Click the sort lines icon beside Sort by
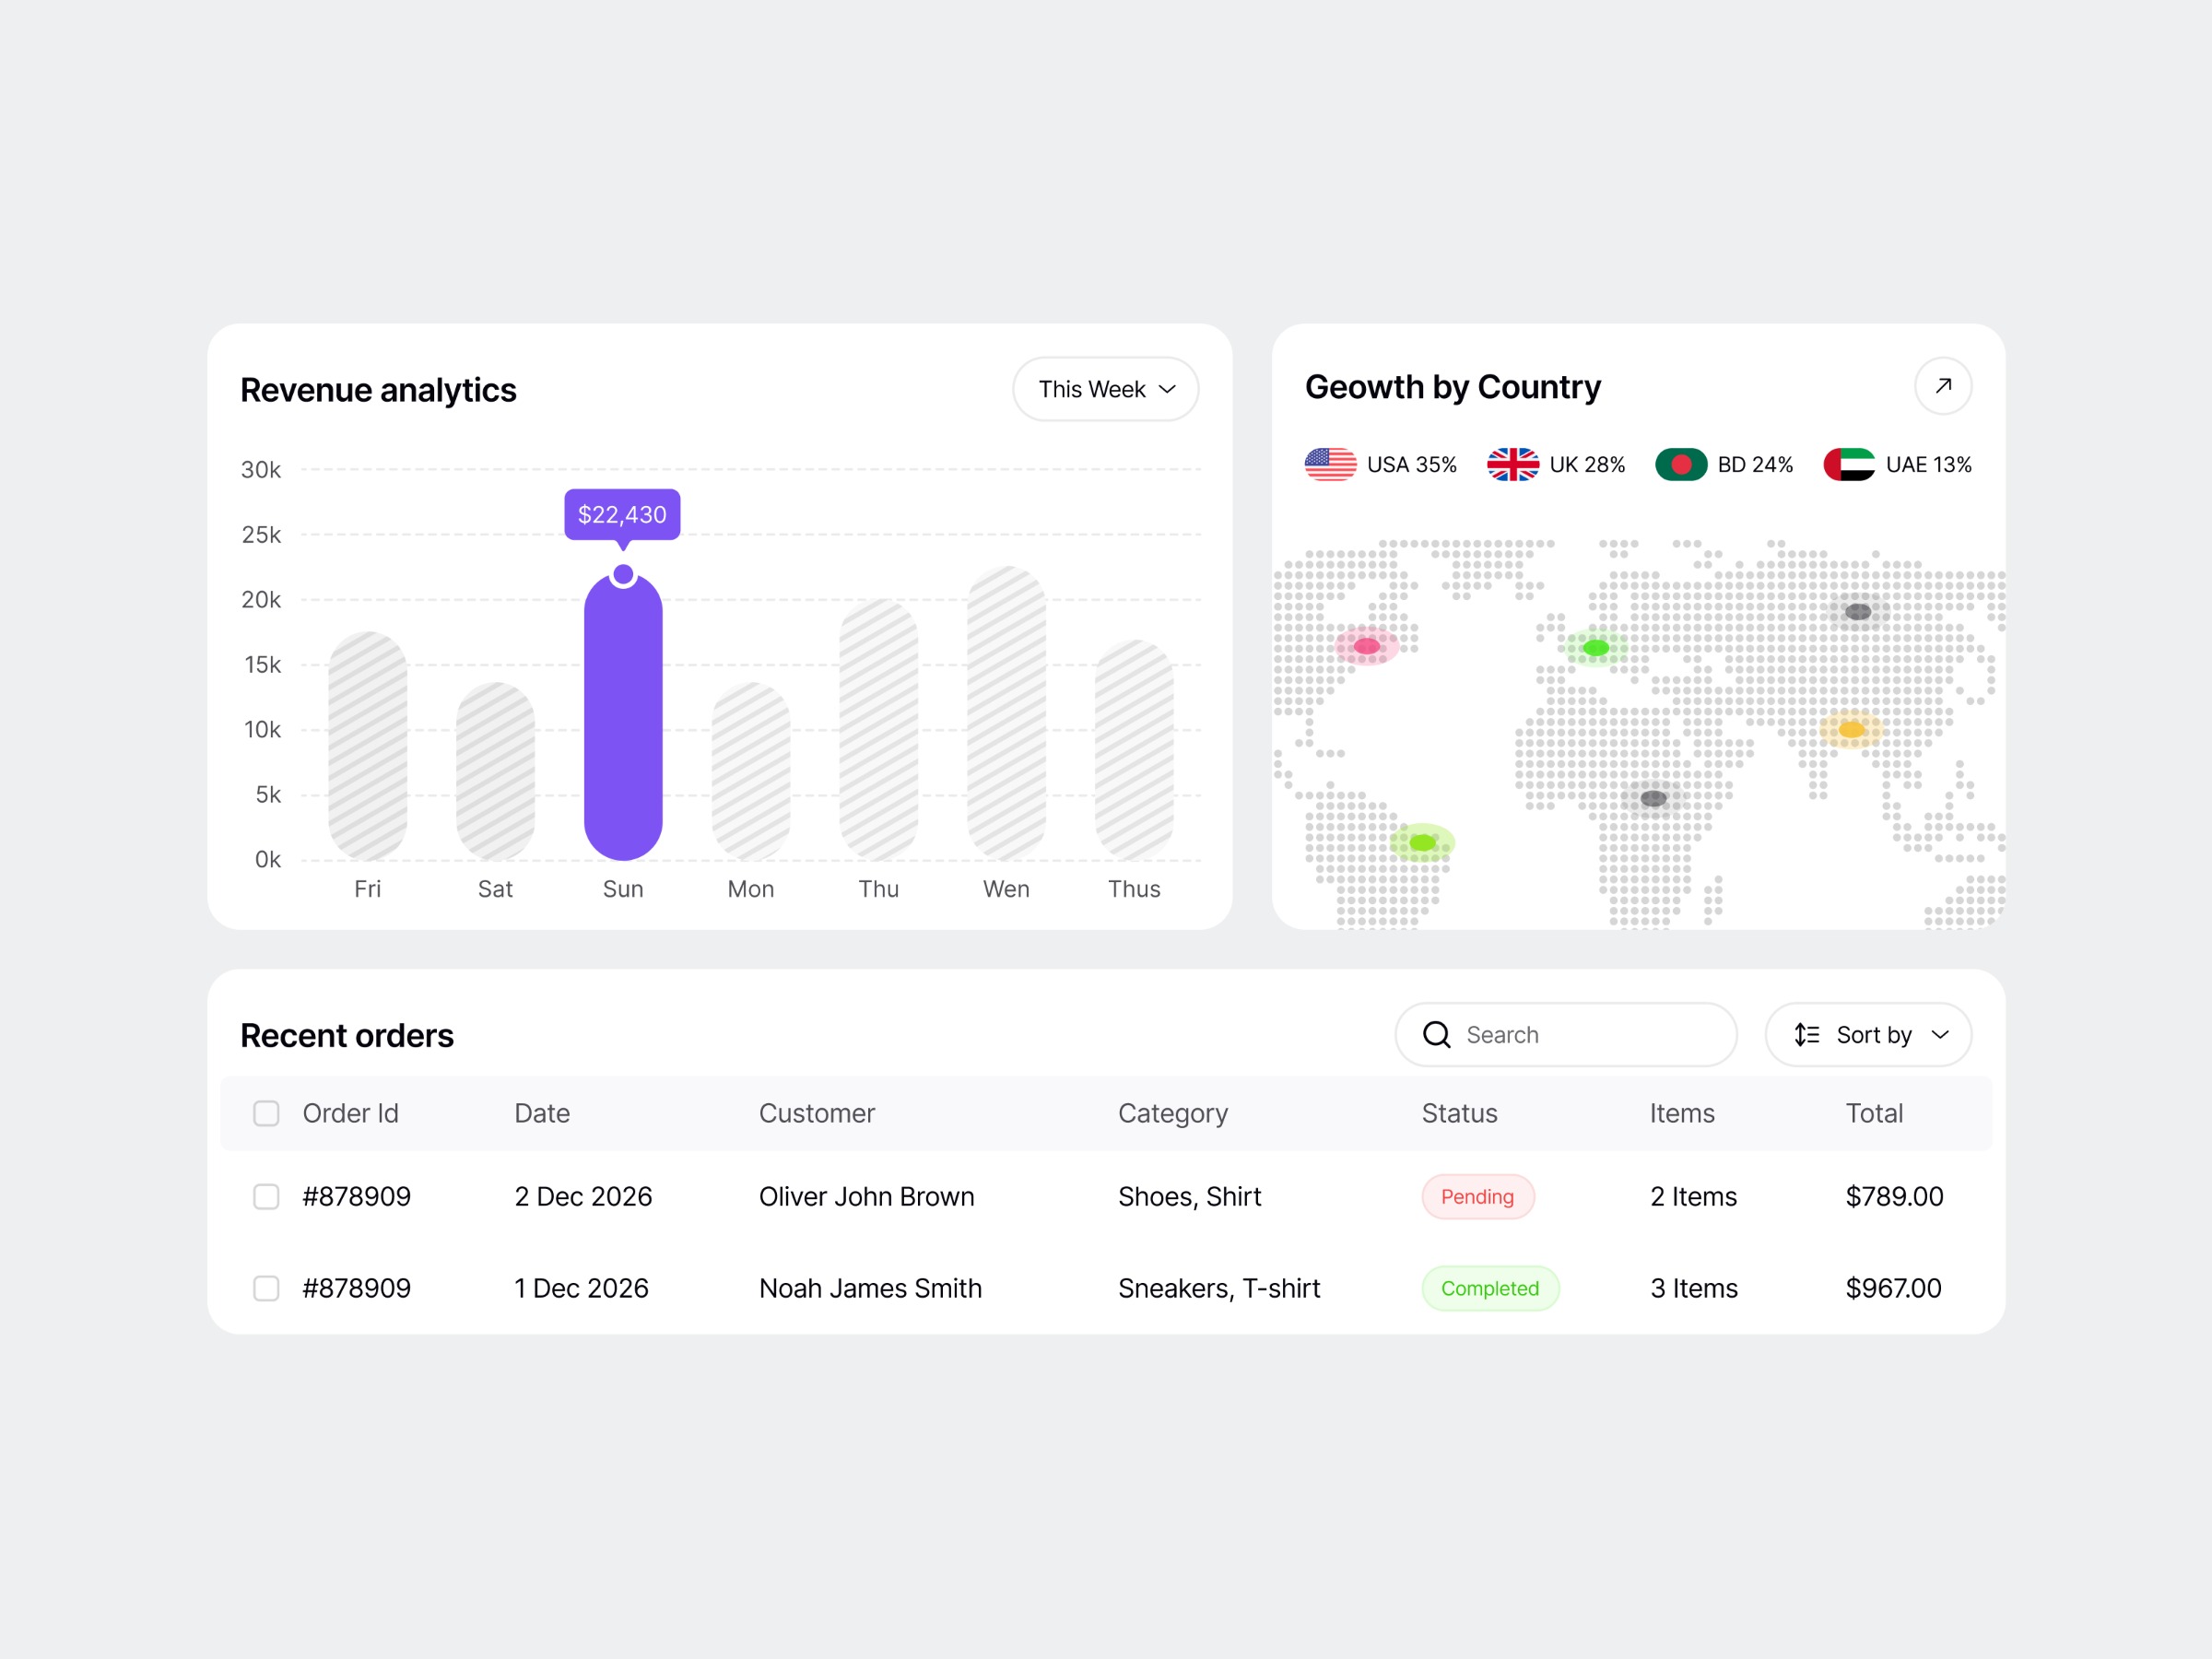Viewport: 2212px width, 1659px height. [x=1805, y=1035]
